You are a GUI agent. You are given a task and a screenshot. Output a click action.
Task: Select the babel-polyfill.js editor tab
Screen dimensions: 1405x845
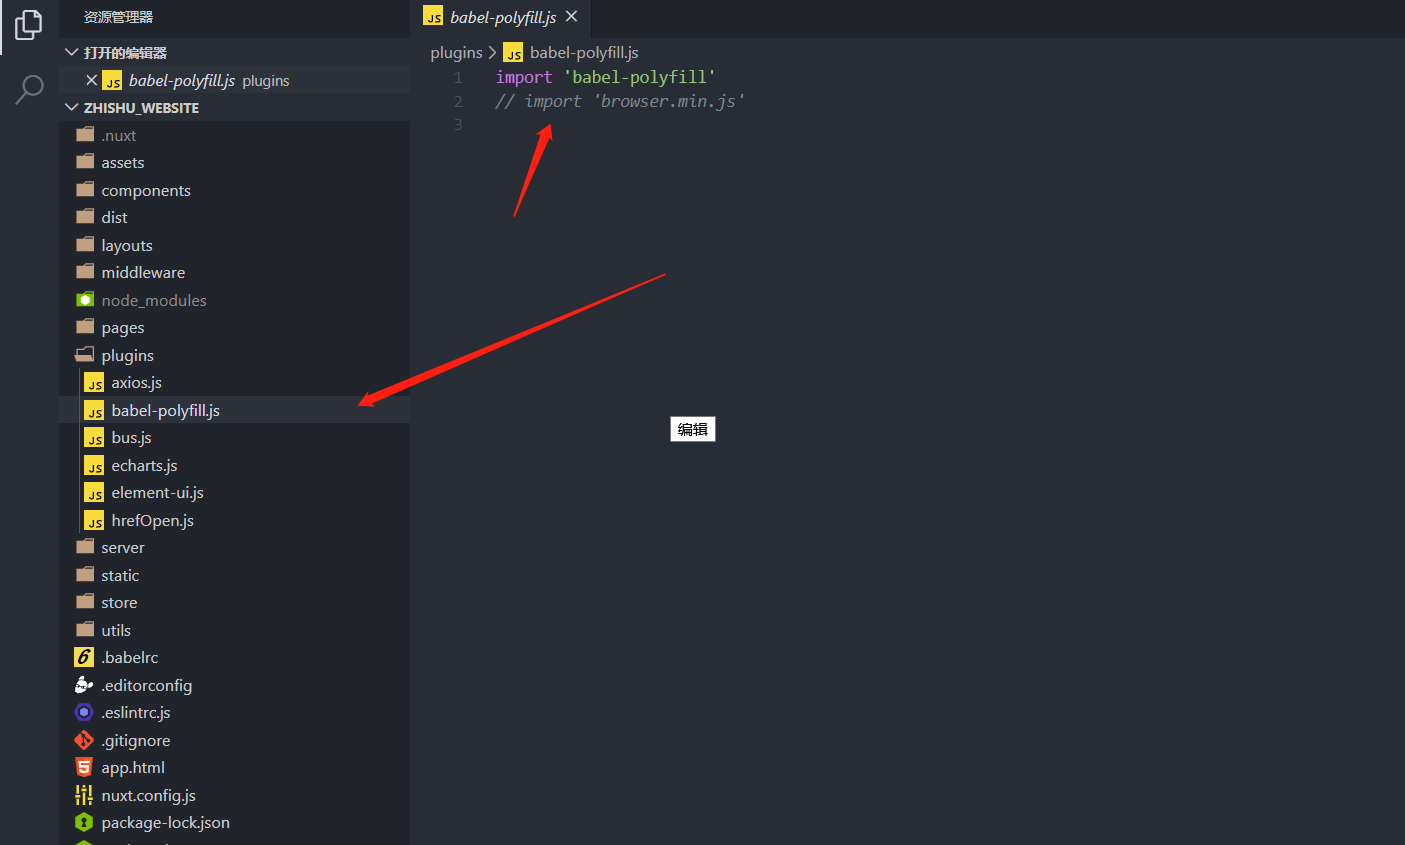[x=501, y=17]
